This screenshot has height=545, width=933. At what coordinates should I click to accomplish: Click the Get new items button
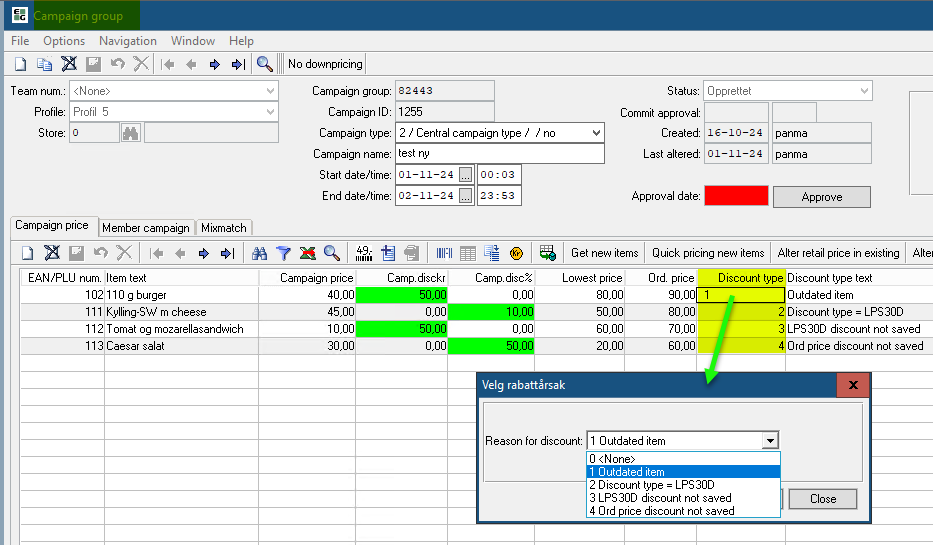604,253
